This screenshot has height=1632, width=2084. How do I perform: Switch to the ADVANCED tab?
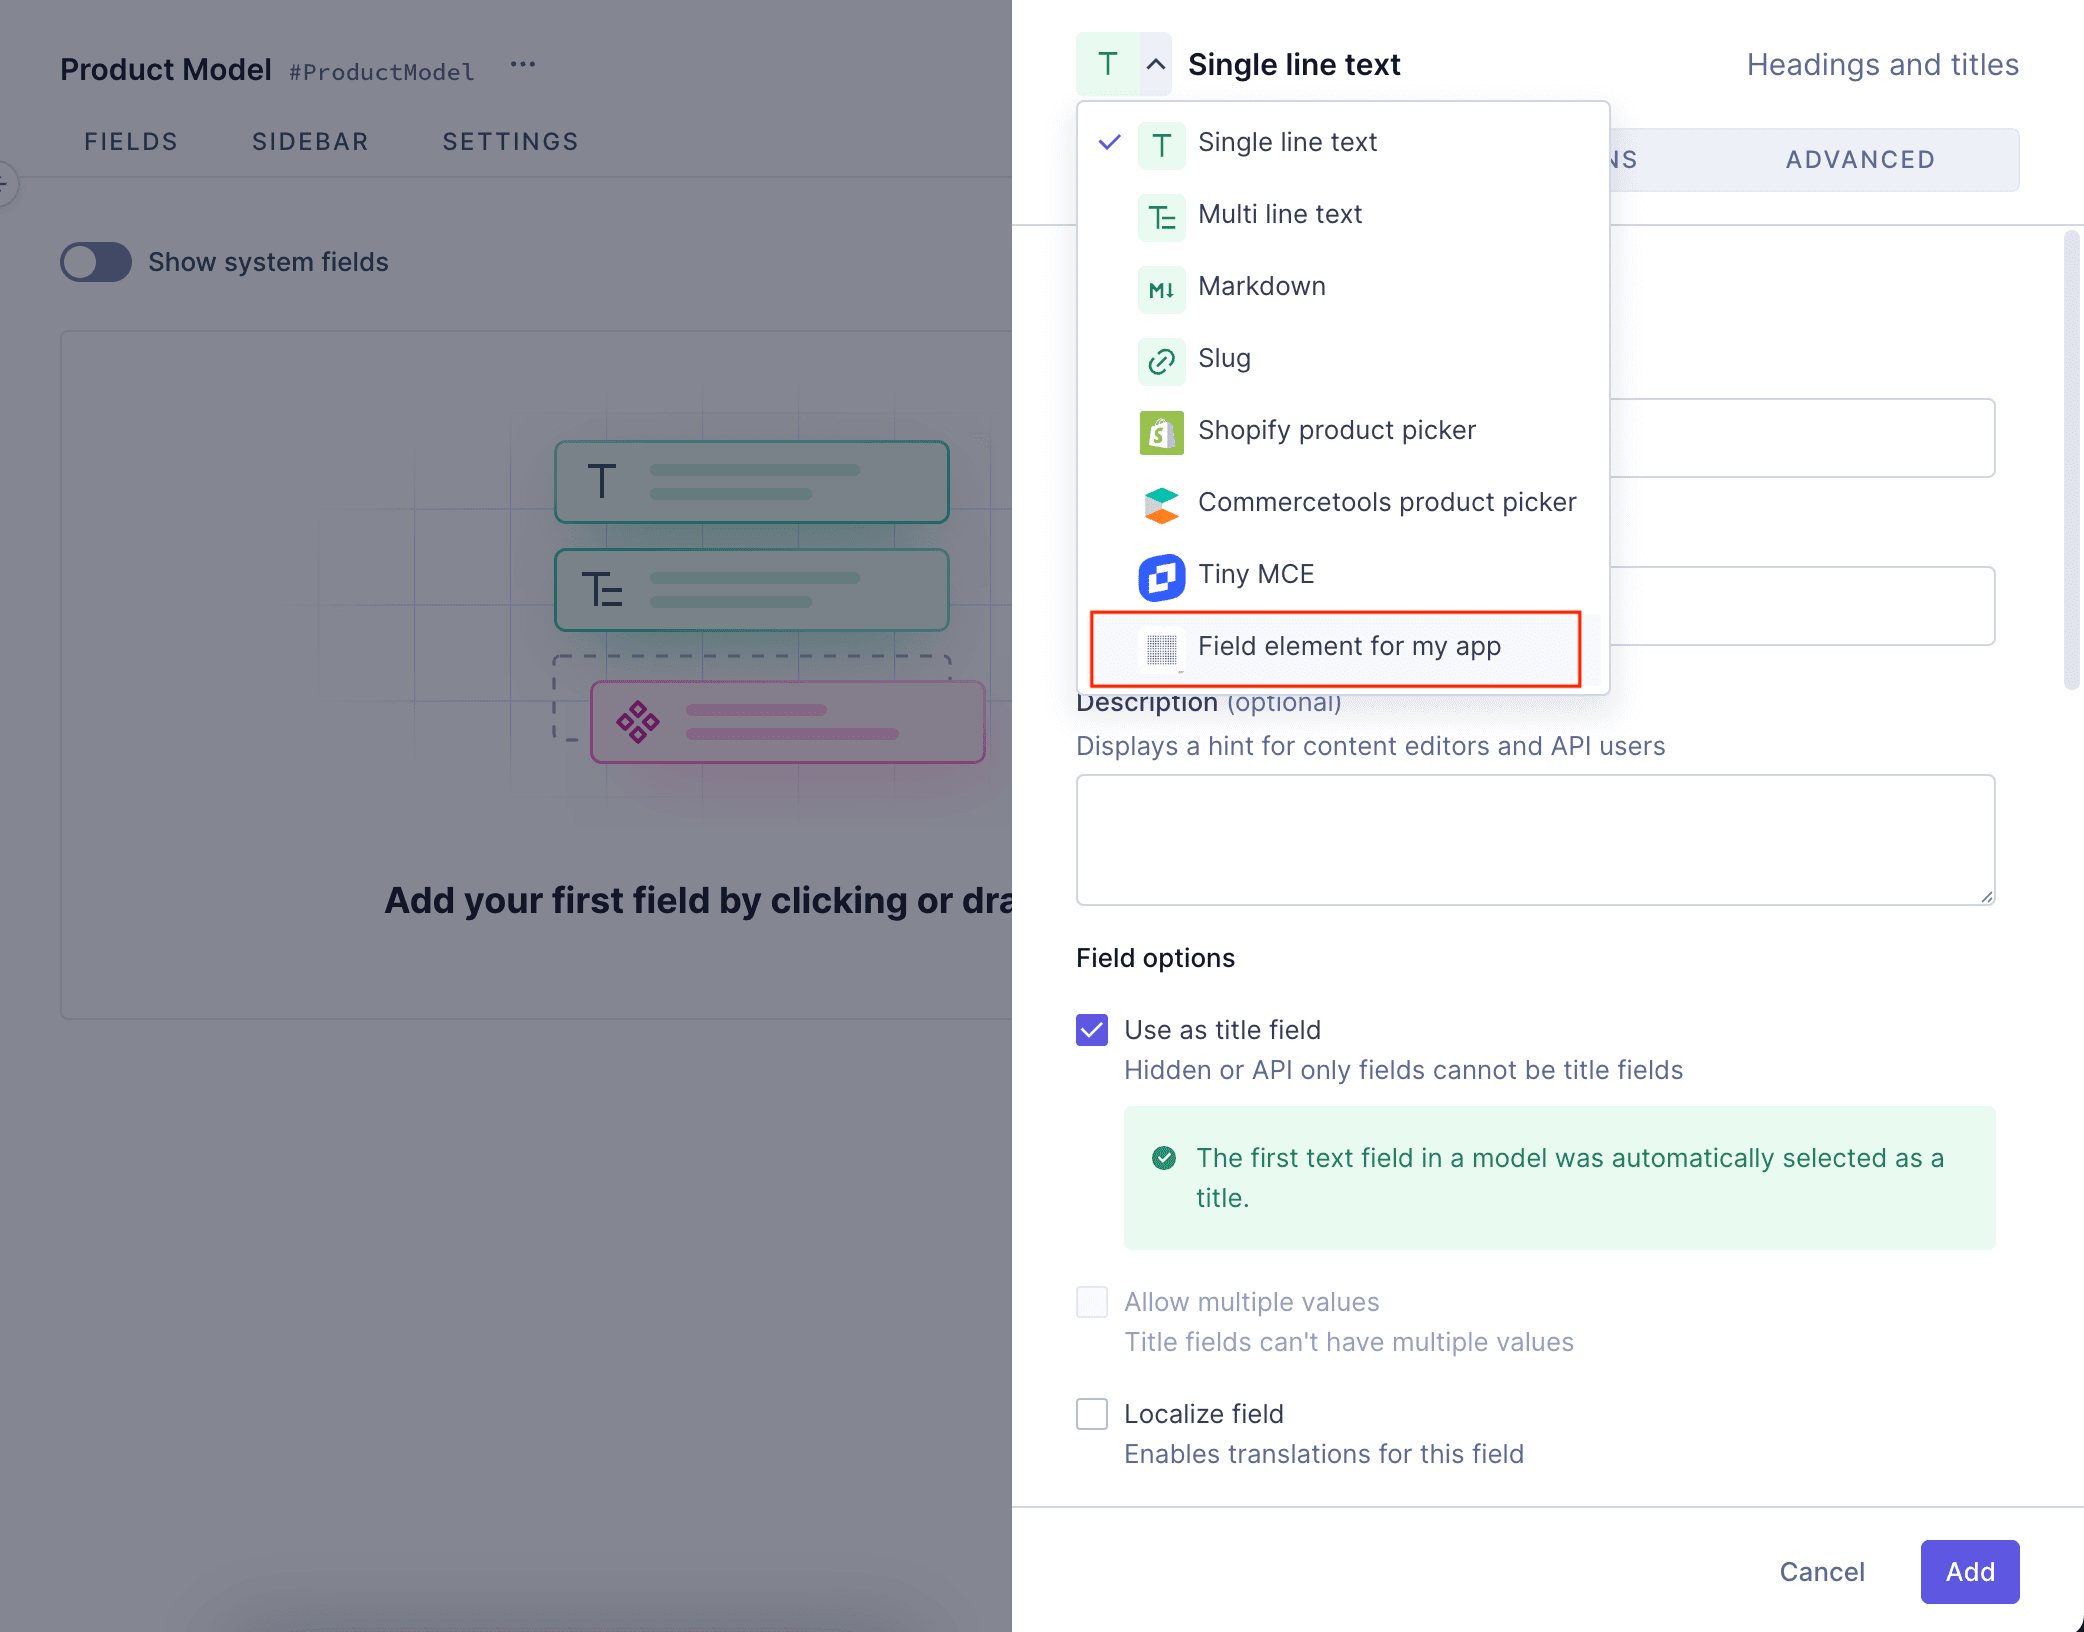pyautogui.click(x=1859, y=159)
